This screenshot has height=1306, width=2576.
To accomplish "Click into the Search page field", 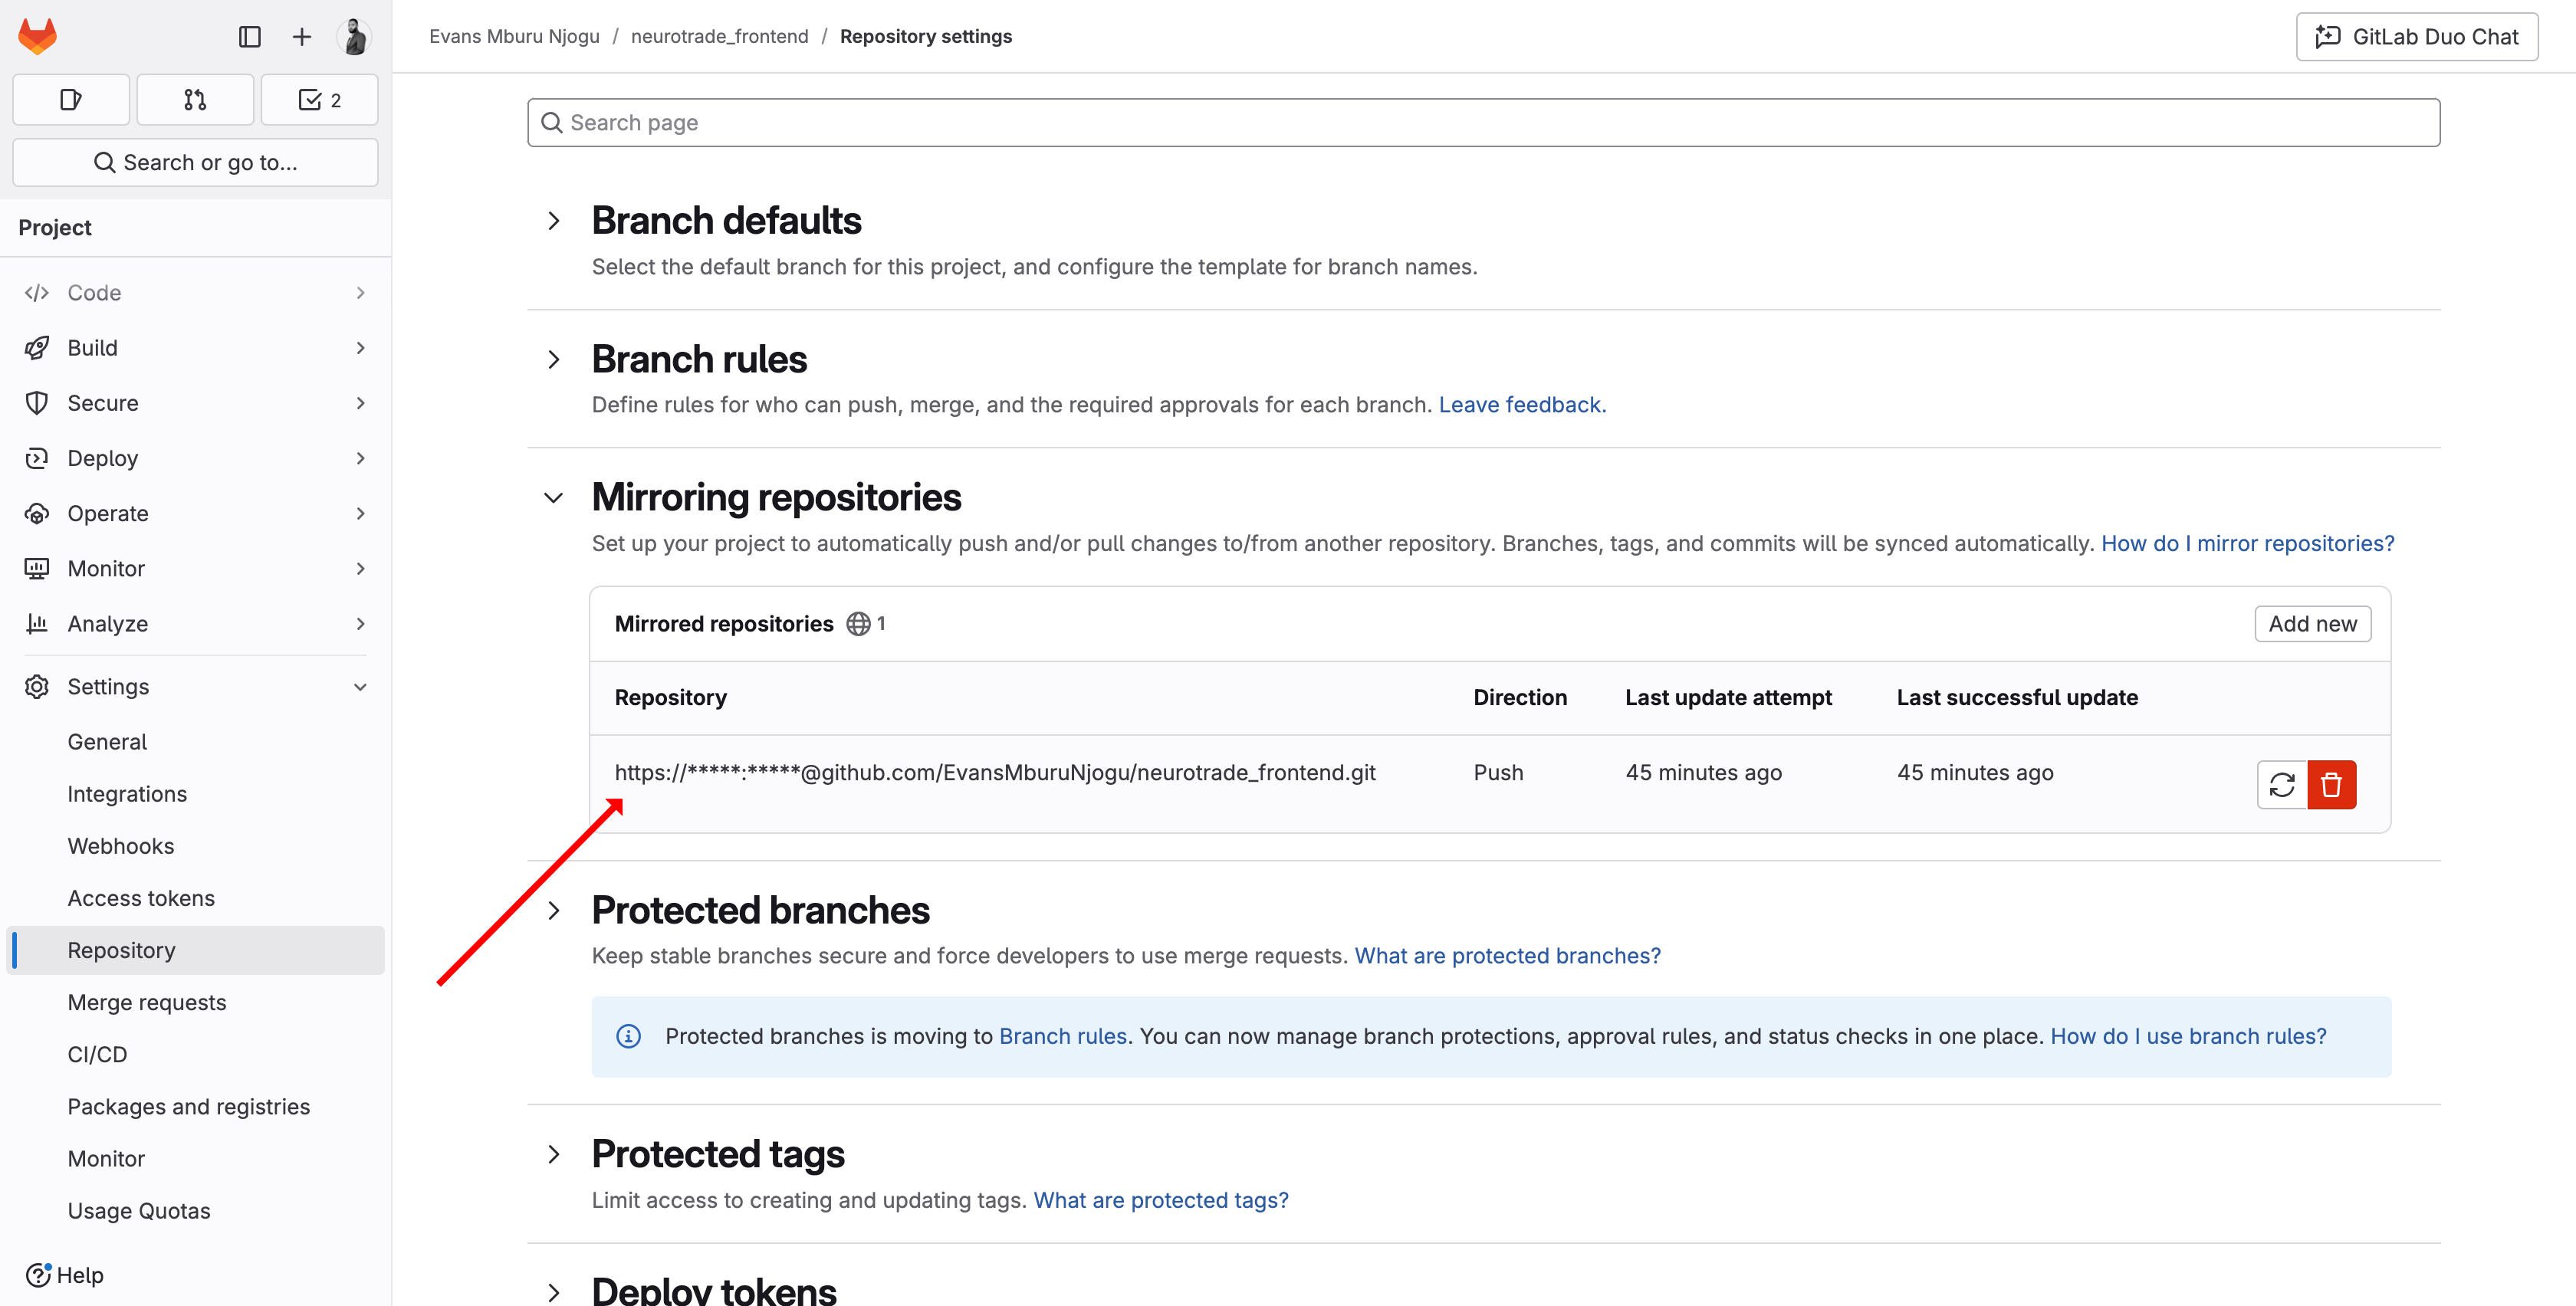I will (x=1483, y=123).
